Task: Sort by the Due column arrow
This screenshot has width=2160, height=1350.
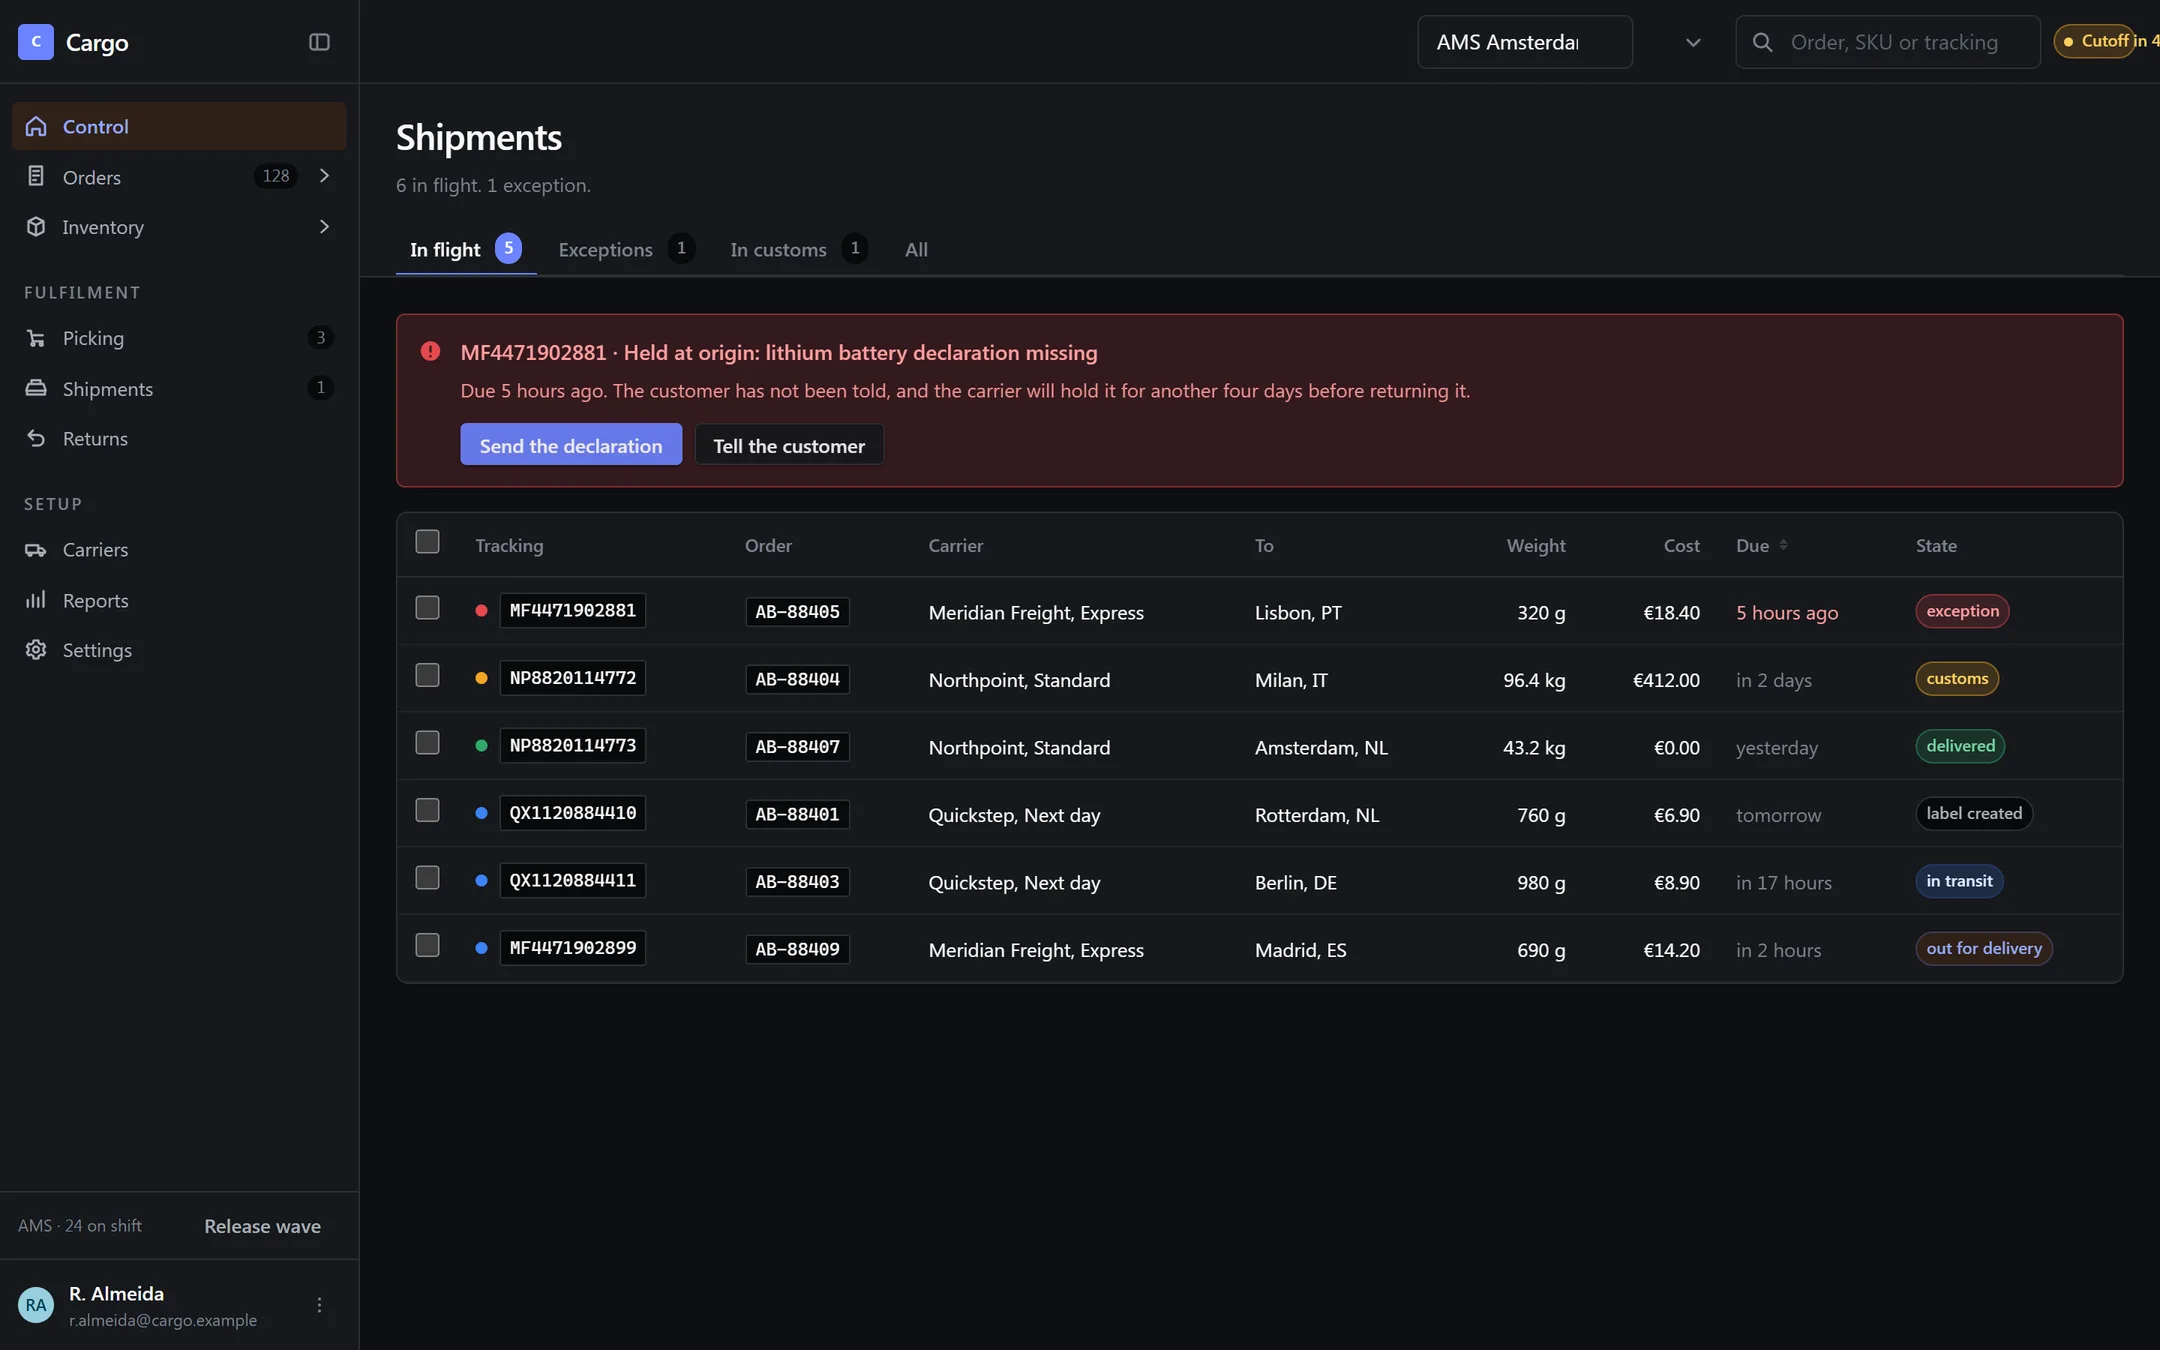Action: click(x=1783, y=545)
